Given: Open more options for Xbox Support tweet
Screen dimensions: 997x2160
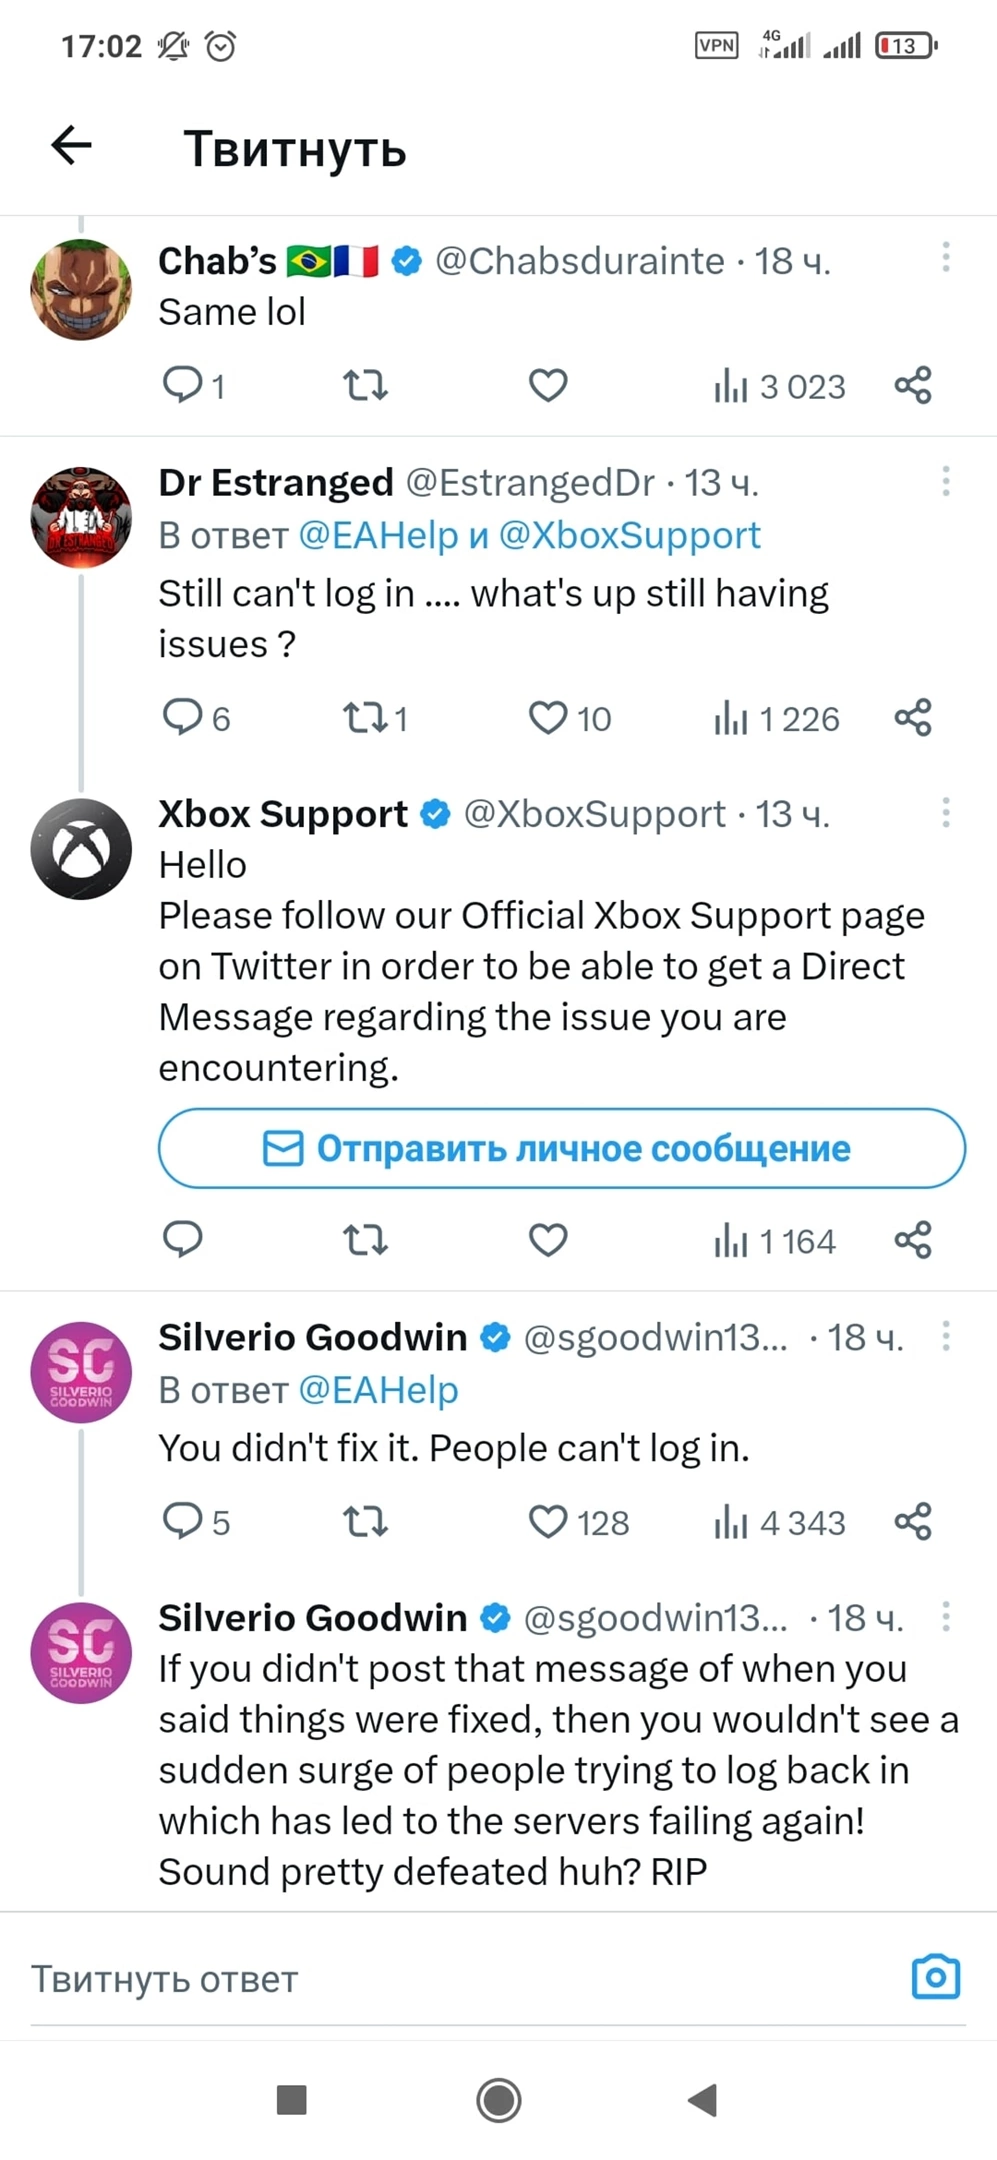Looking at the screenshot, I should (945, 812).
